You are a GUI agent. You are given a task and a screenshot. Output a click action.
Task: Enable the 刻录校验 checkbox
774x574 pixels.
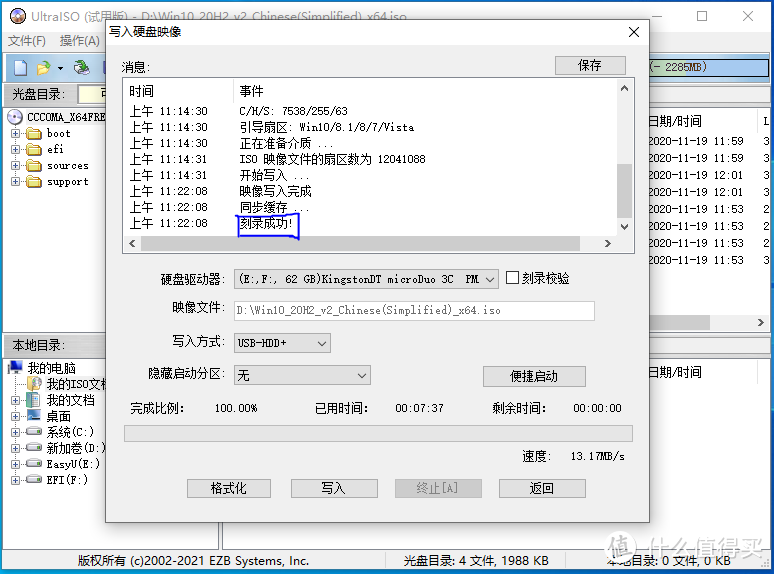pyautogui.click(x=512, y=278)
